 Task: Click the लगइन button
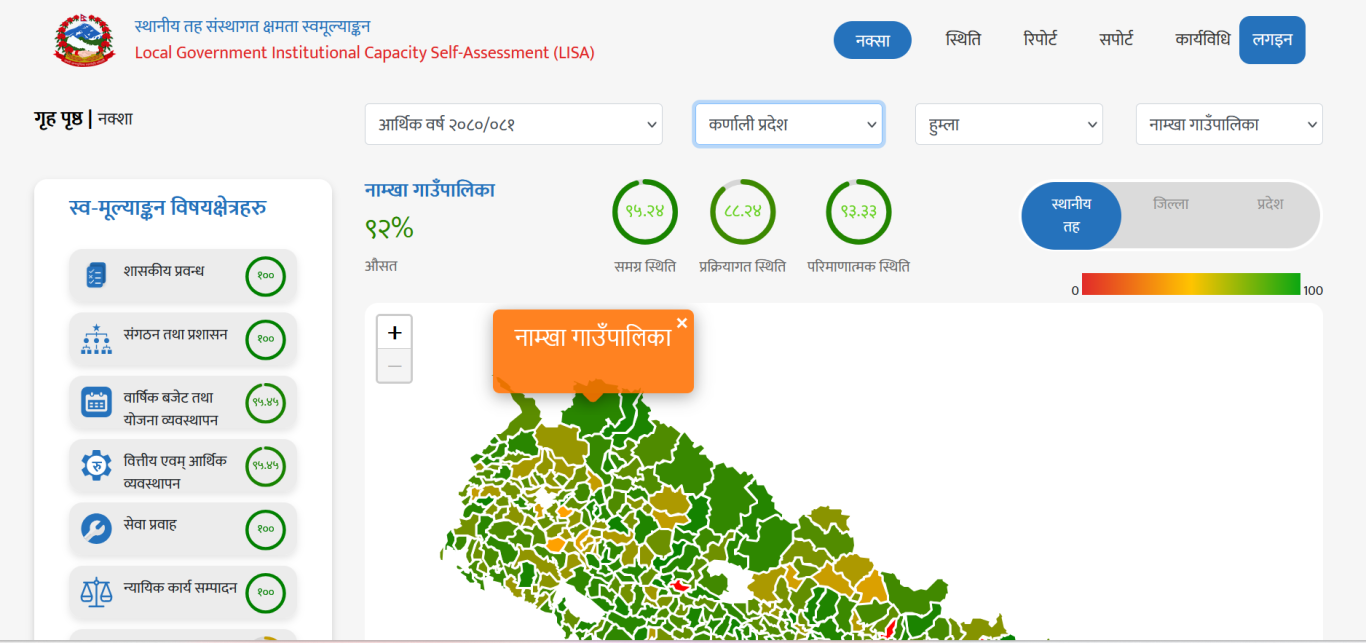[x=1272, y=40]
